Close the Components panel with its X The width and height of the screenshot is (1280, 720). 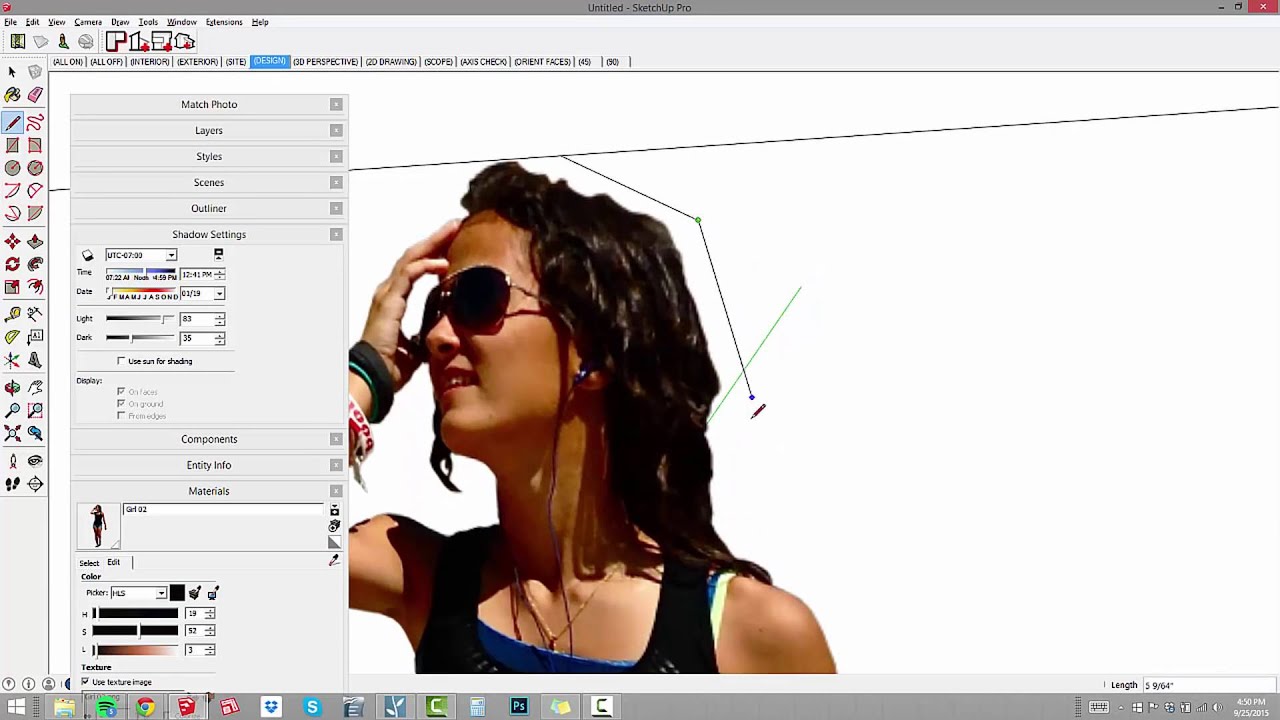[x=336, y=439]
